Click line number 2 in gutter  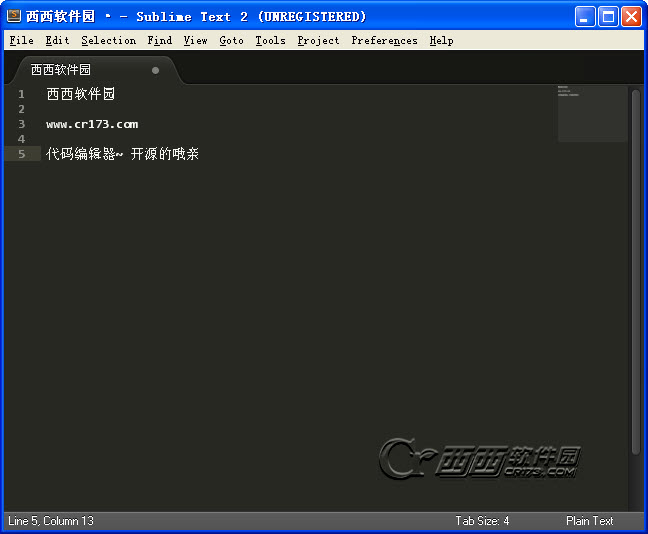tap(21, 109)
